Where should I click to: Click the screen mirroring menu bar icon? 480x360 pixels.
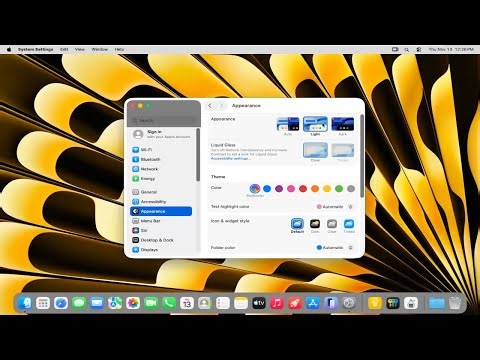click(x=395, y=49)
